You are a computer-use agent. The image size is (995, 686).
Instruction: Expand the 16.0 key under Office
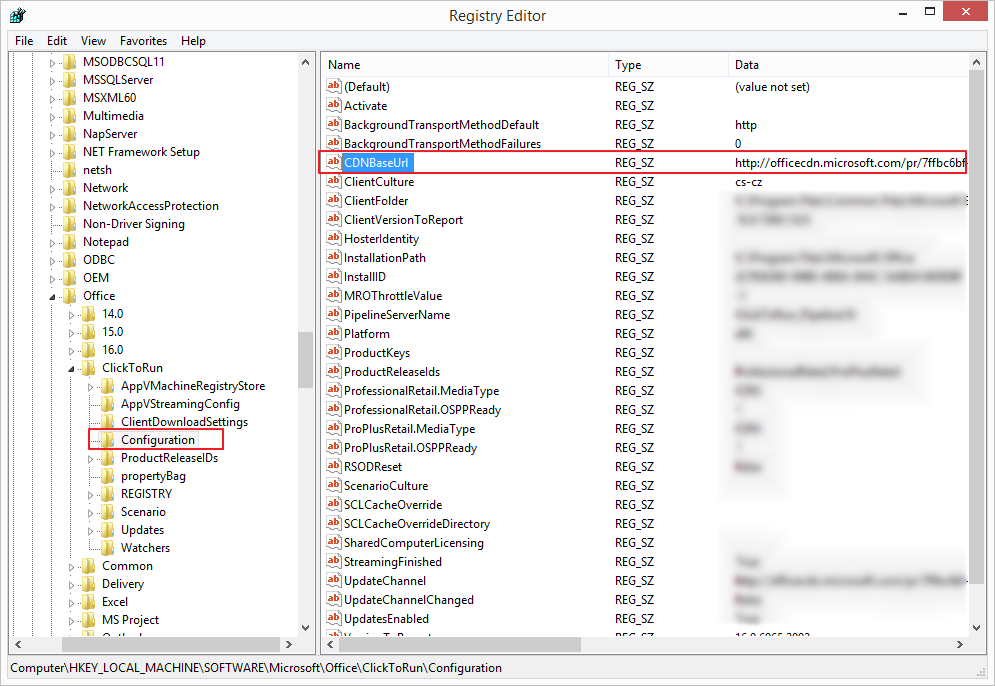click(x=72, y=351)
